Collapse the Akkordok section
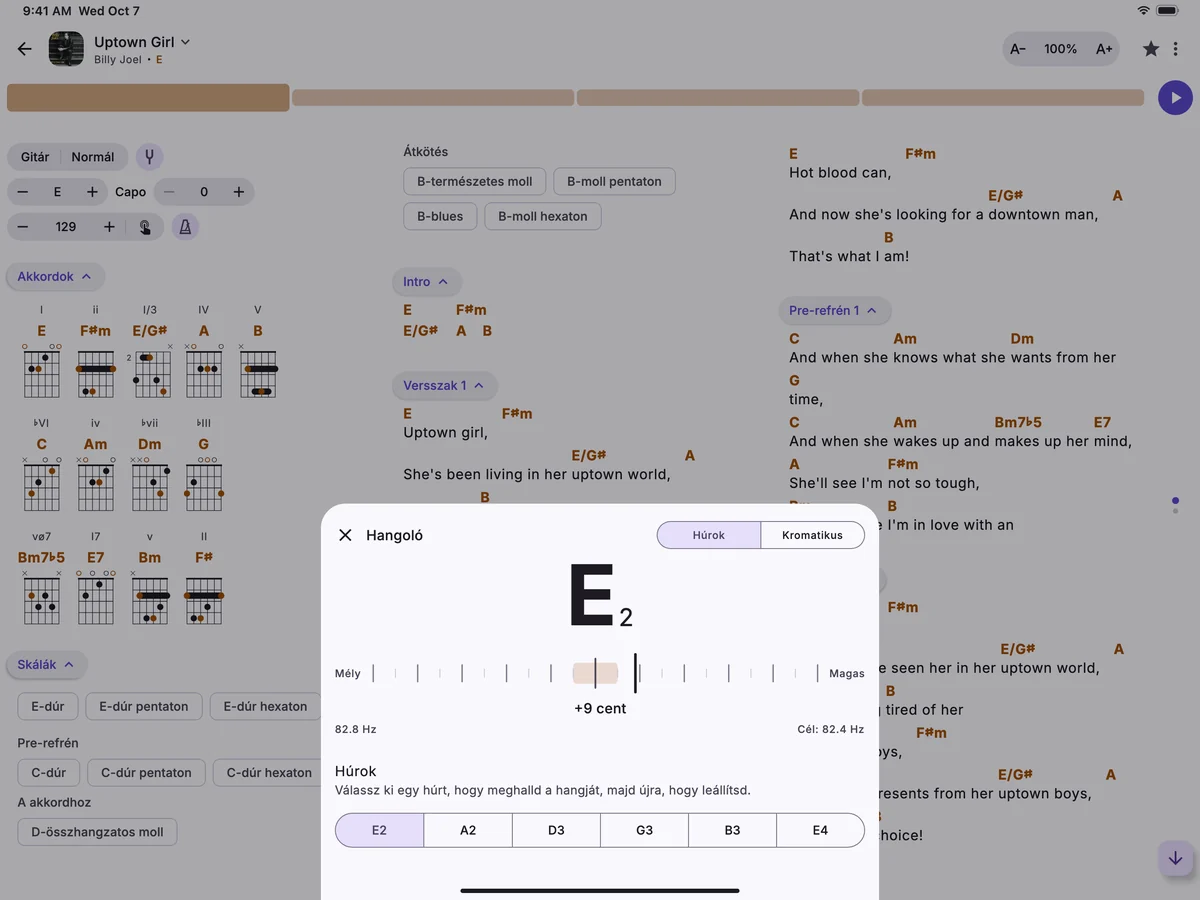1200x900 pixels. 55,277
